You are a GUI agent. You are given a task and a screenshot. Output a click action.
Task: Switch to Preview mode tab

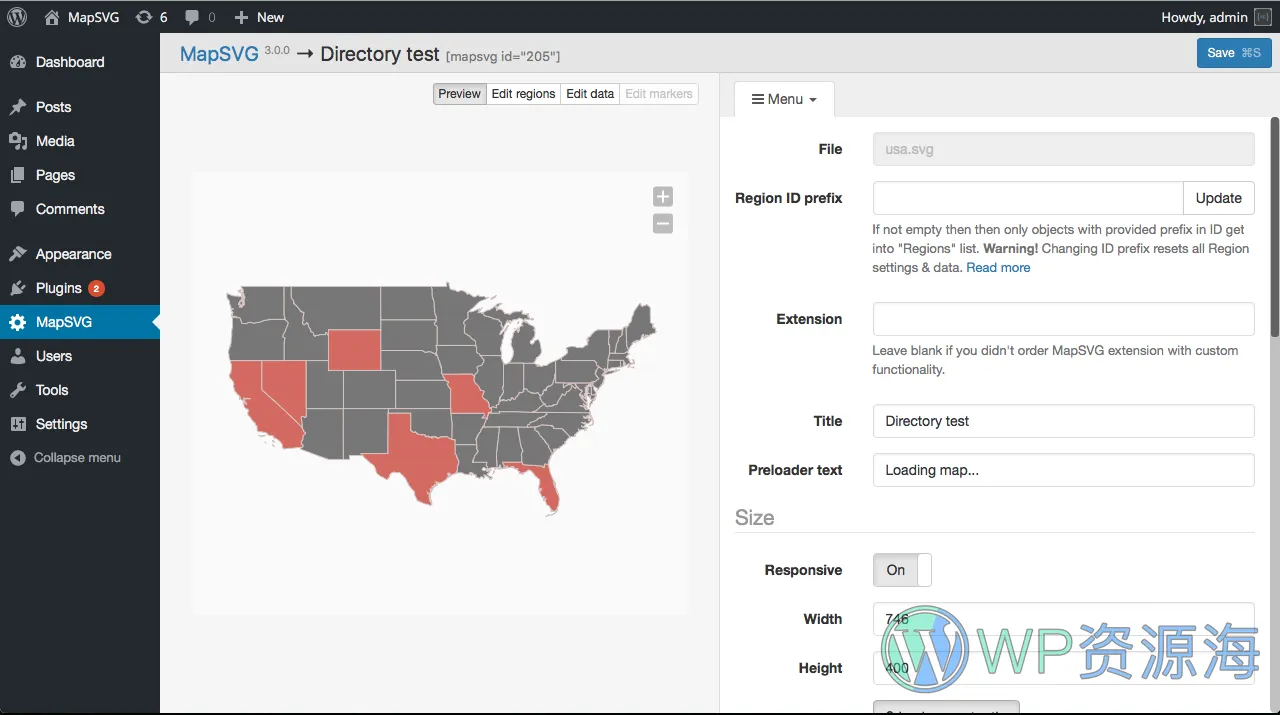click(x=460, y=94)
